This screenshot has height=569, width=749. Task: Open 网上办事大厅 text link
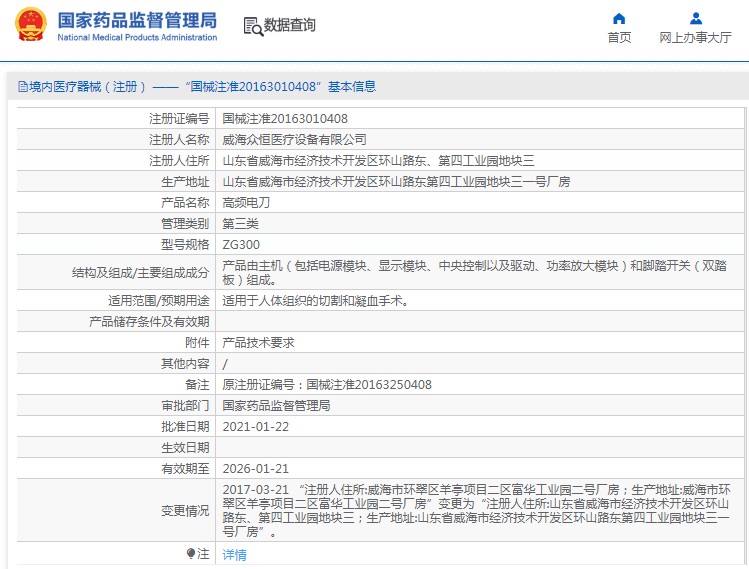[x=695, y=38]
